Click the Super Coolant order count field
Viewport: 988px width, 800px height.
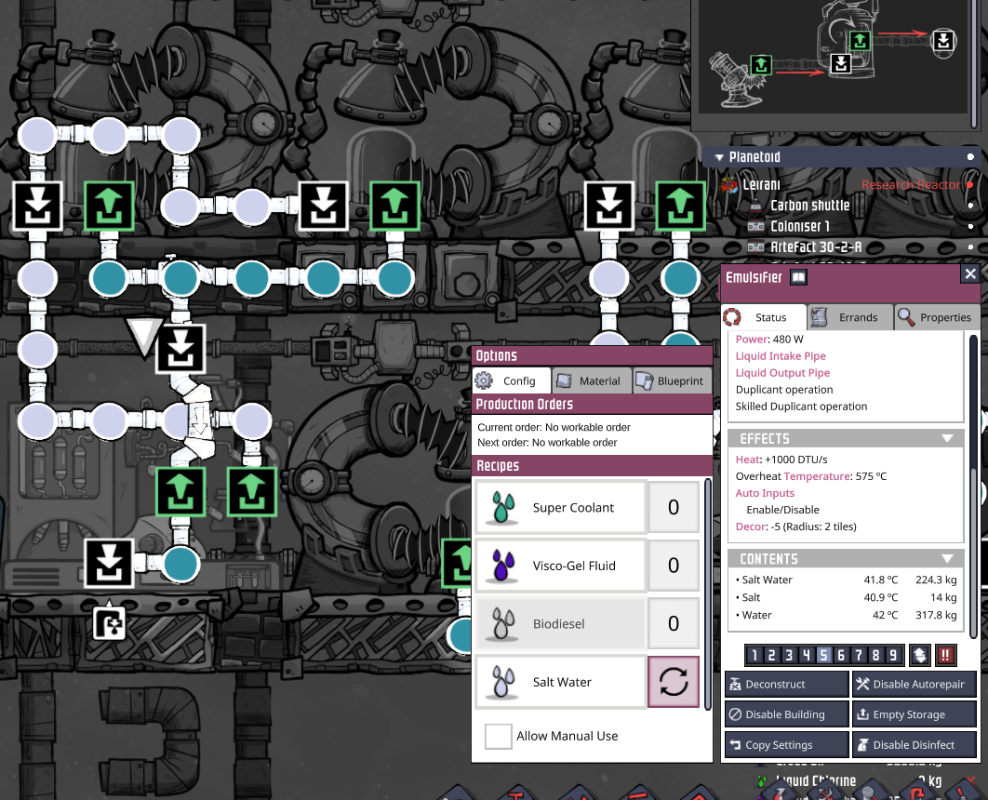coord(673,507)
